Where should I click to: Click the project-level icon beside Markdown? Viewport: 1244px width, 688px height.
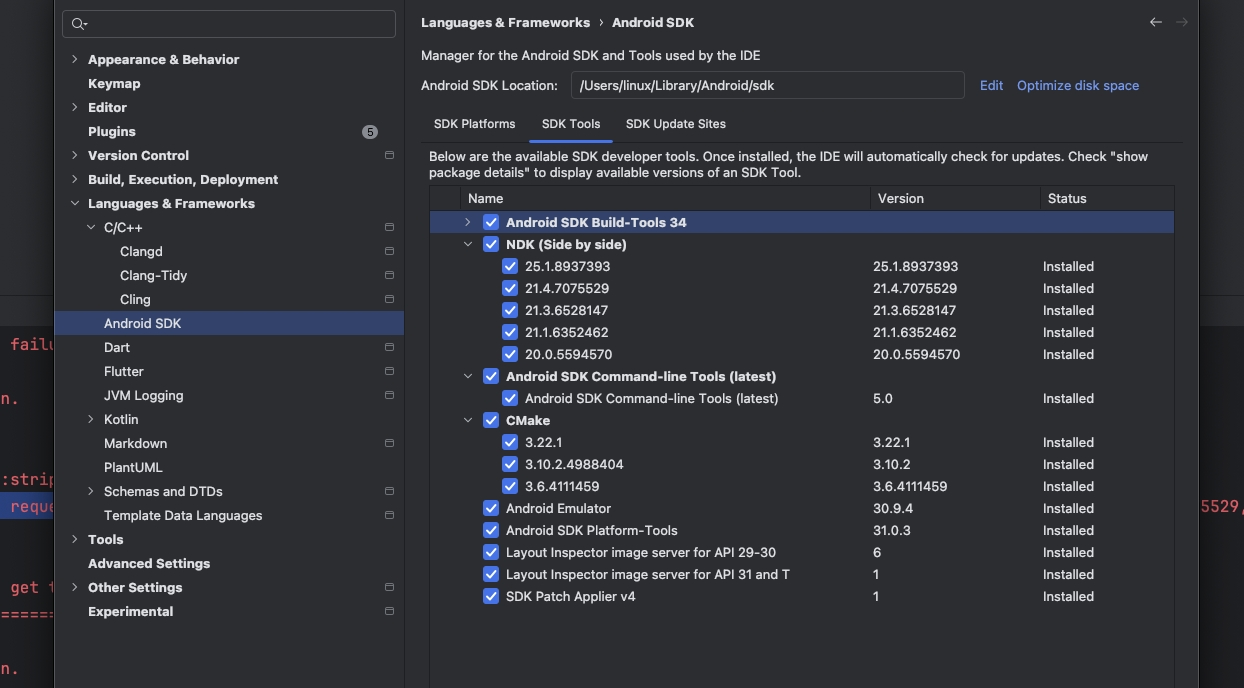coord(389,444)
